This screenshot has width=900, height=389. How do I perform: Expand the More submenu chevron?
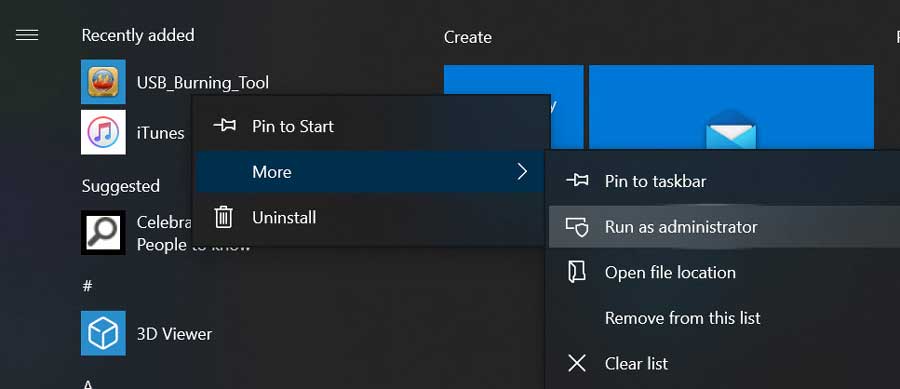[x=522, y=172]
